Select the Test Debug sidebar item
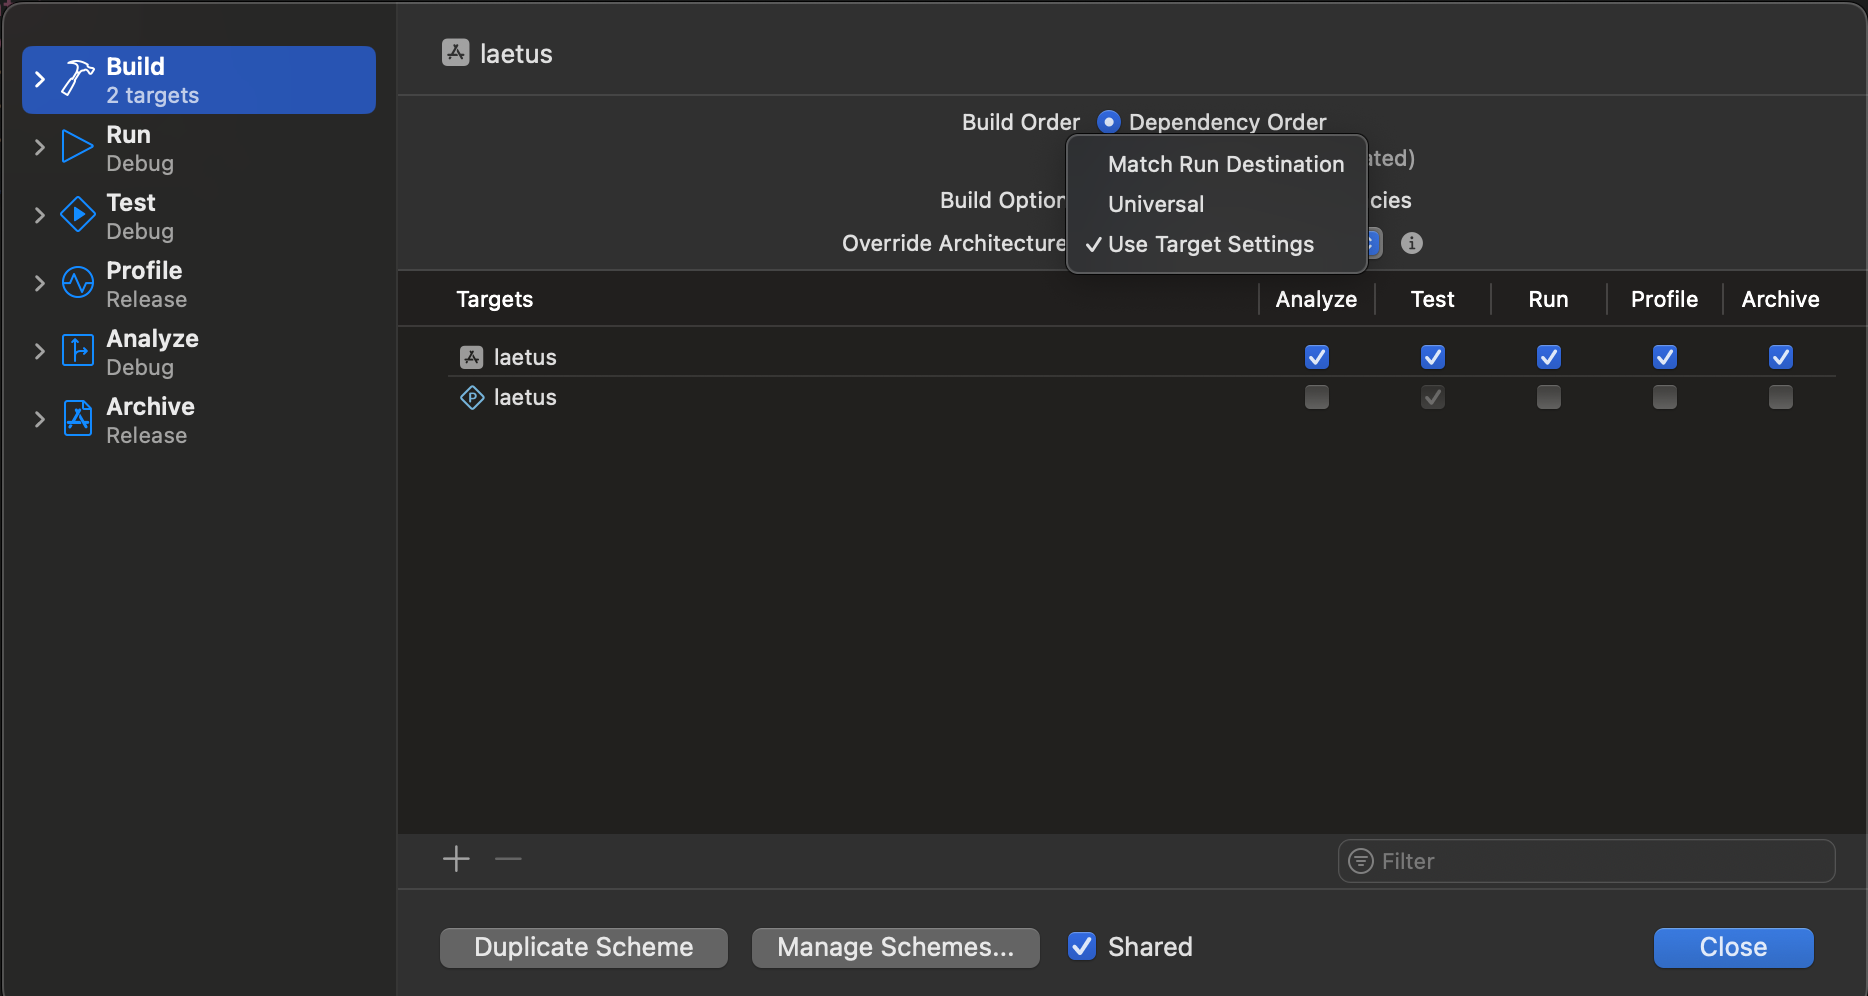This screenshot has height=996, width=1868. pos(199,216)
